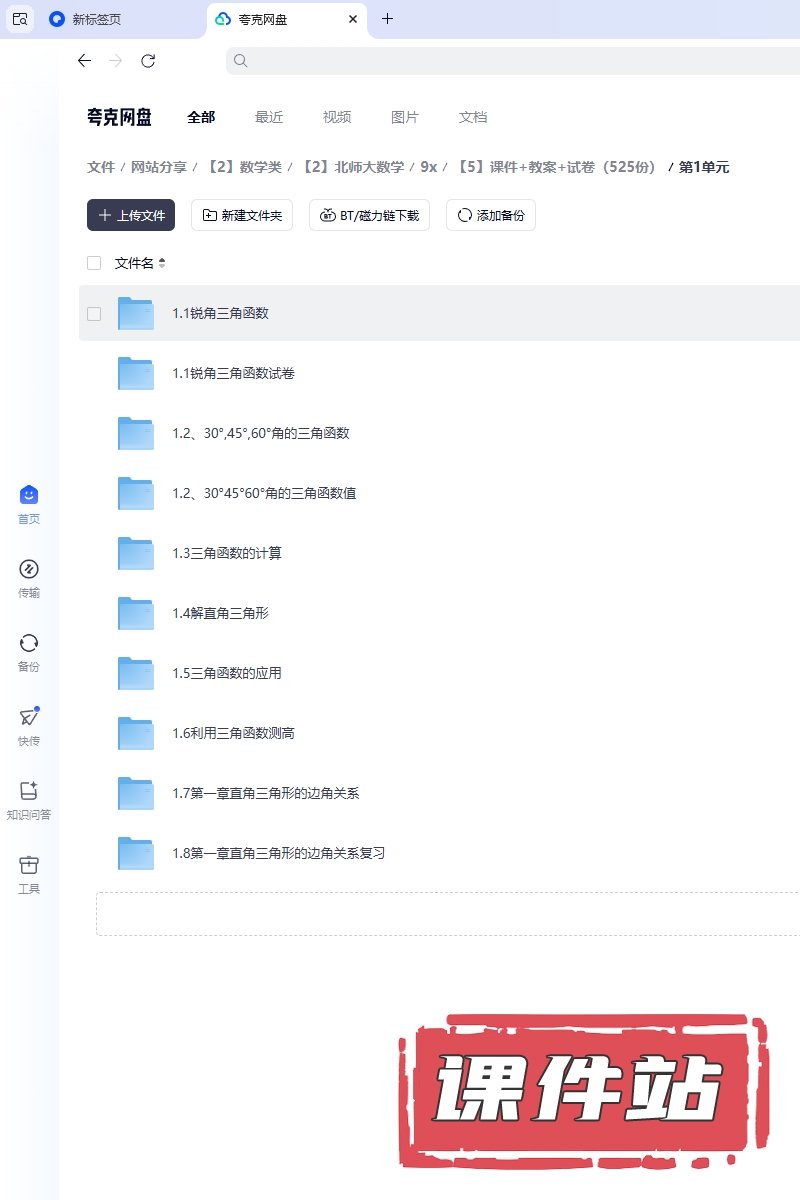Open the browser tab search button
The width and height of the screenshot is (800, 1200).
coord(20,19)
